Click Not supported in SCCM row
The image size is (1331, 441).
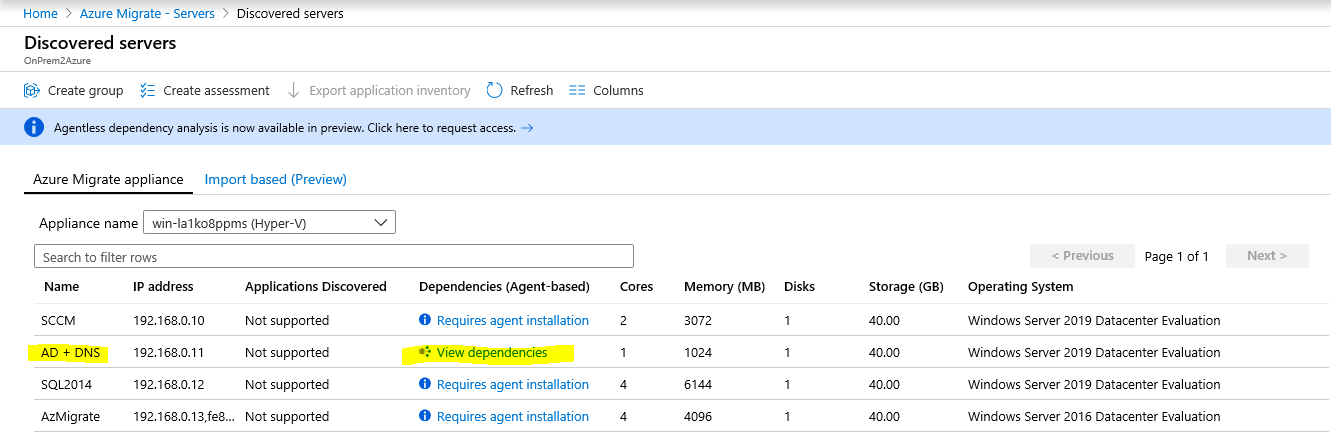point(287,320)
